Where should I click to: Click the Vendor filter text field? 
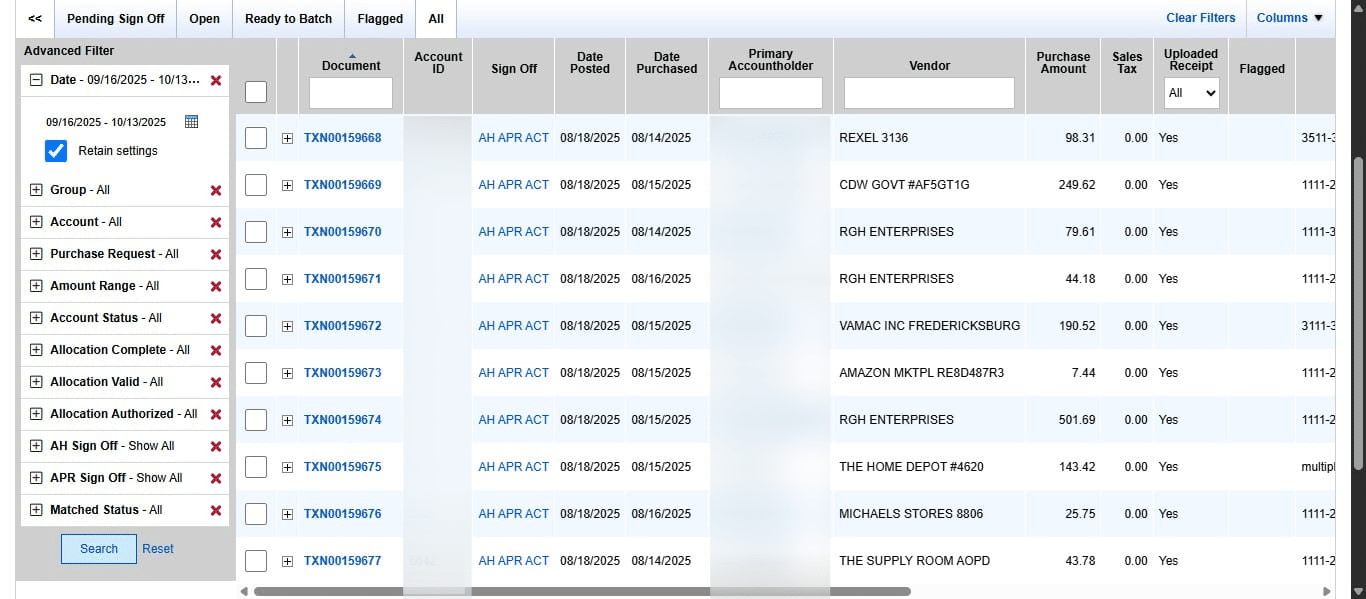(x=929, y=93)
